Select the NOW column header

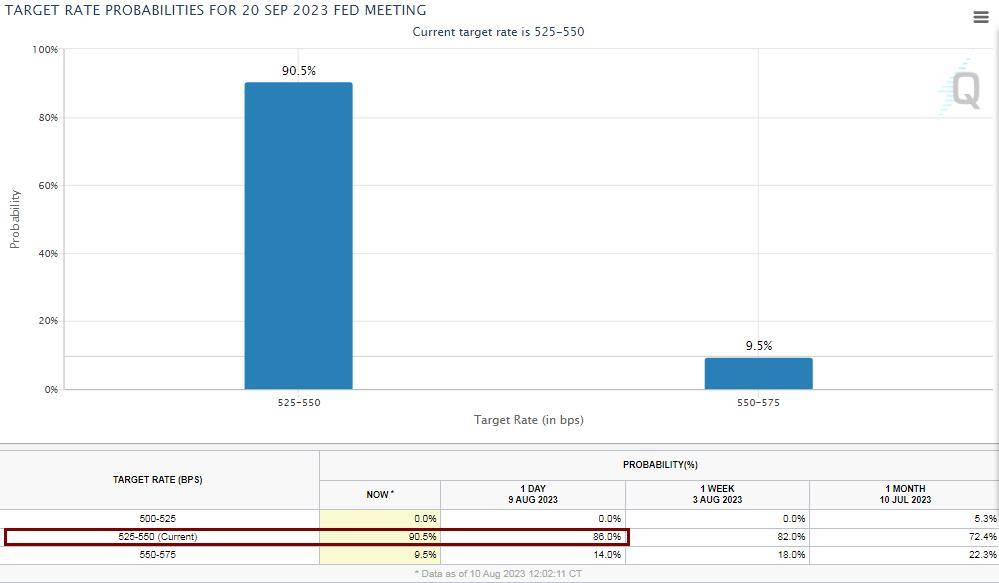pyautogui.click(x=379, y=494)
